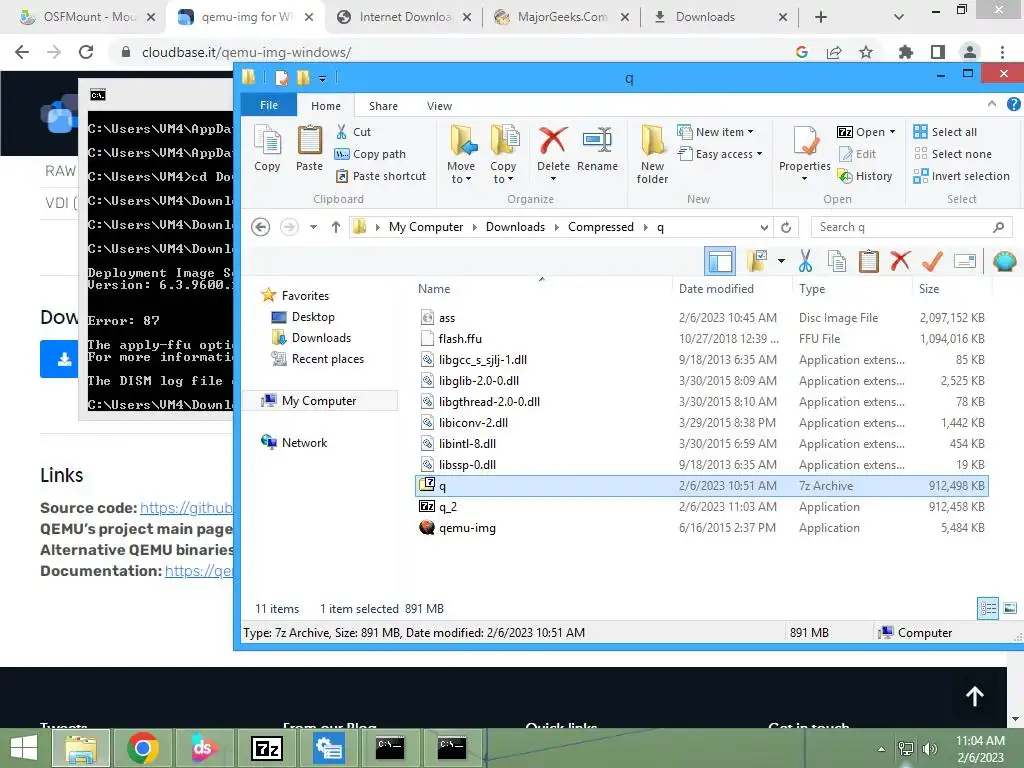Screen dimensions: 1024x768
Task: Expand the 7z Open dropdown arrow
Action: coord(893,132)
